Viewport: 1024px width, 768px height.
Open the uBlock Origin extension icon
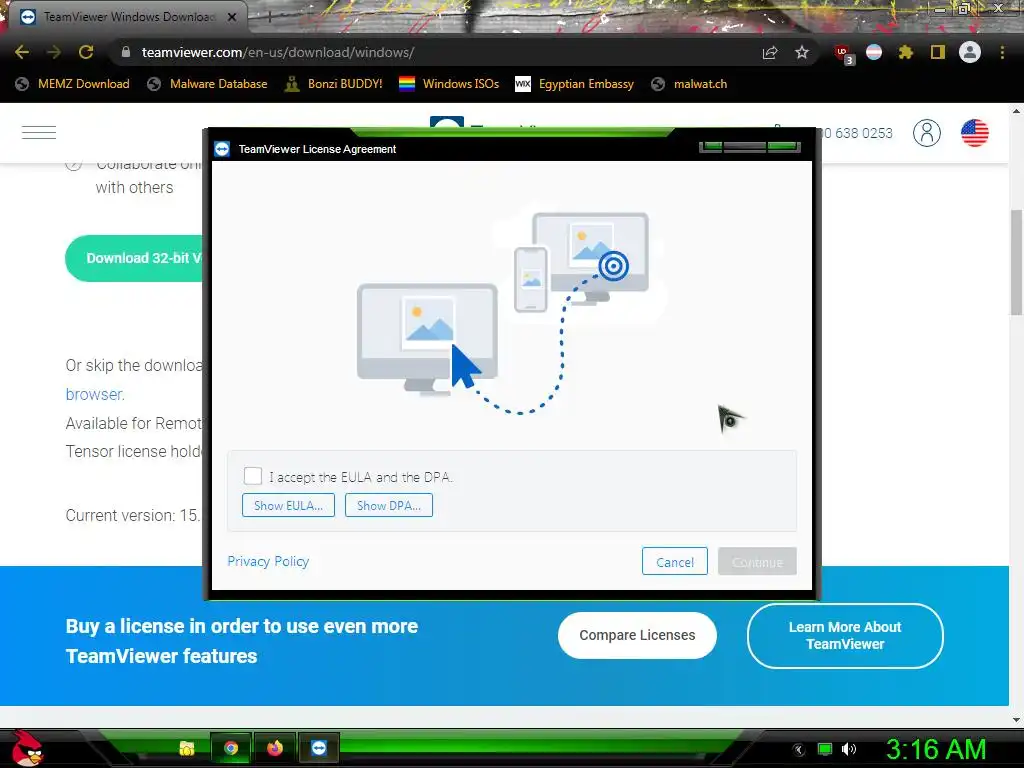844,54
